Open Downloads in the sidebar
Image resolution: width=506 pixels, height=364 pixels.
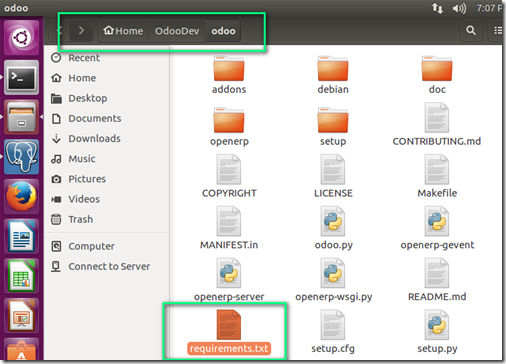107,138
